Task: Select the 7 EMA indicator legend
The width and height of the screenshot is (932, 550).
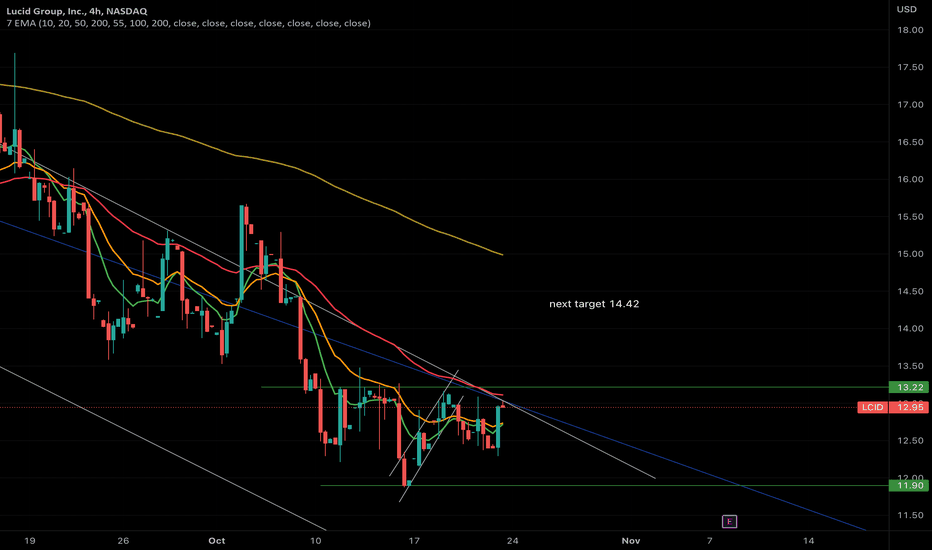Action: [188, 23]
